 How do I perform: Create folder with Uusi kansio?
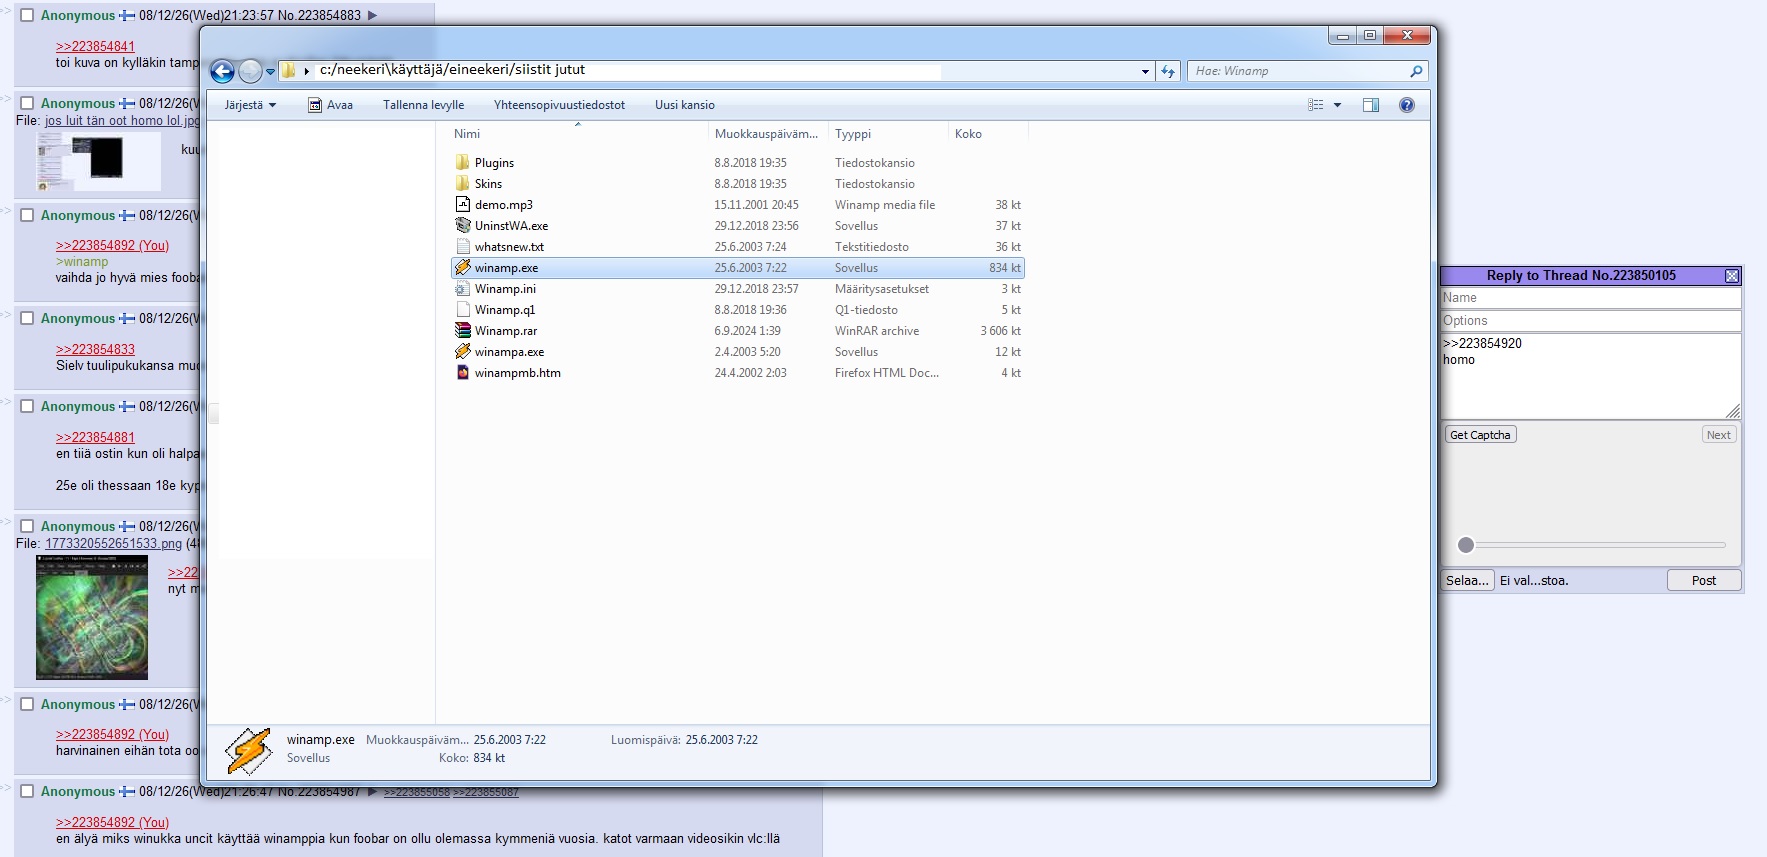coord(685,105)
